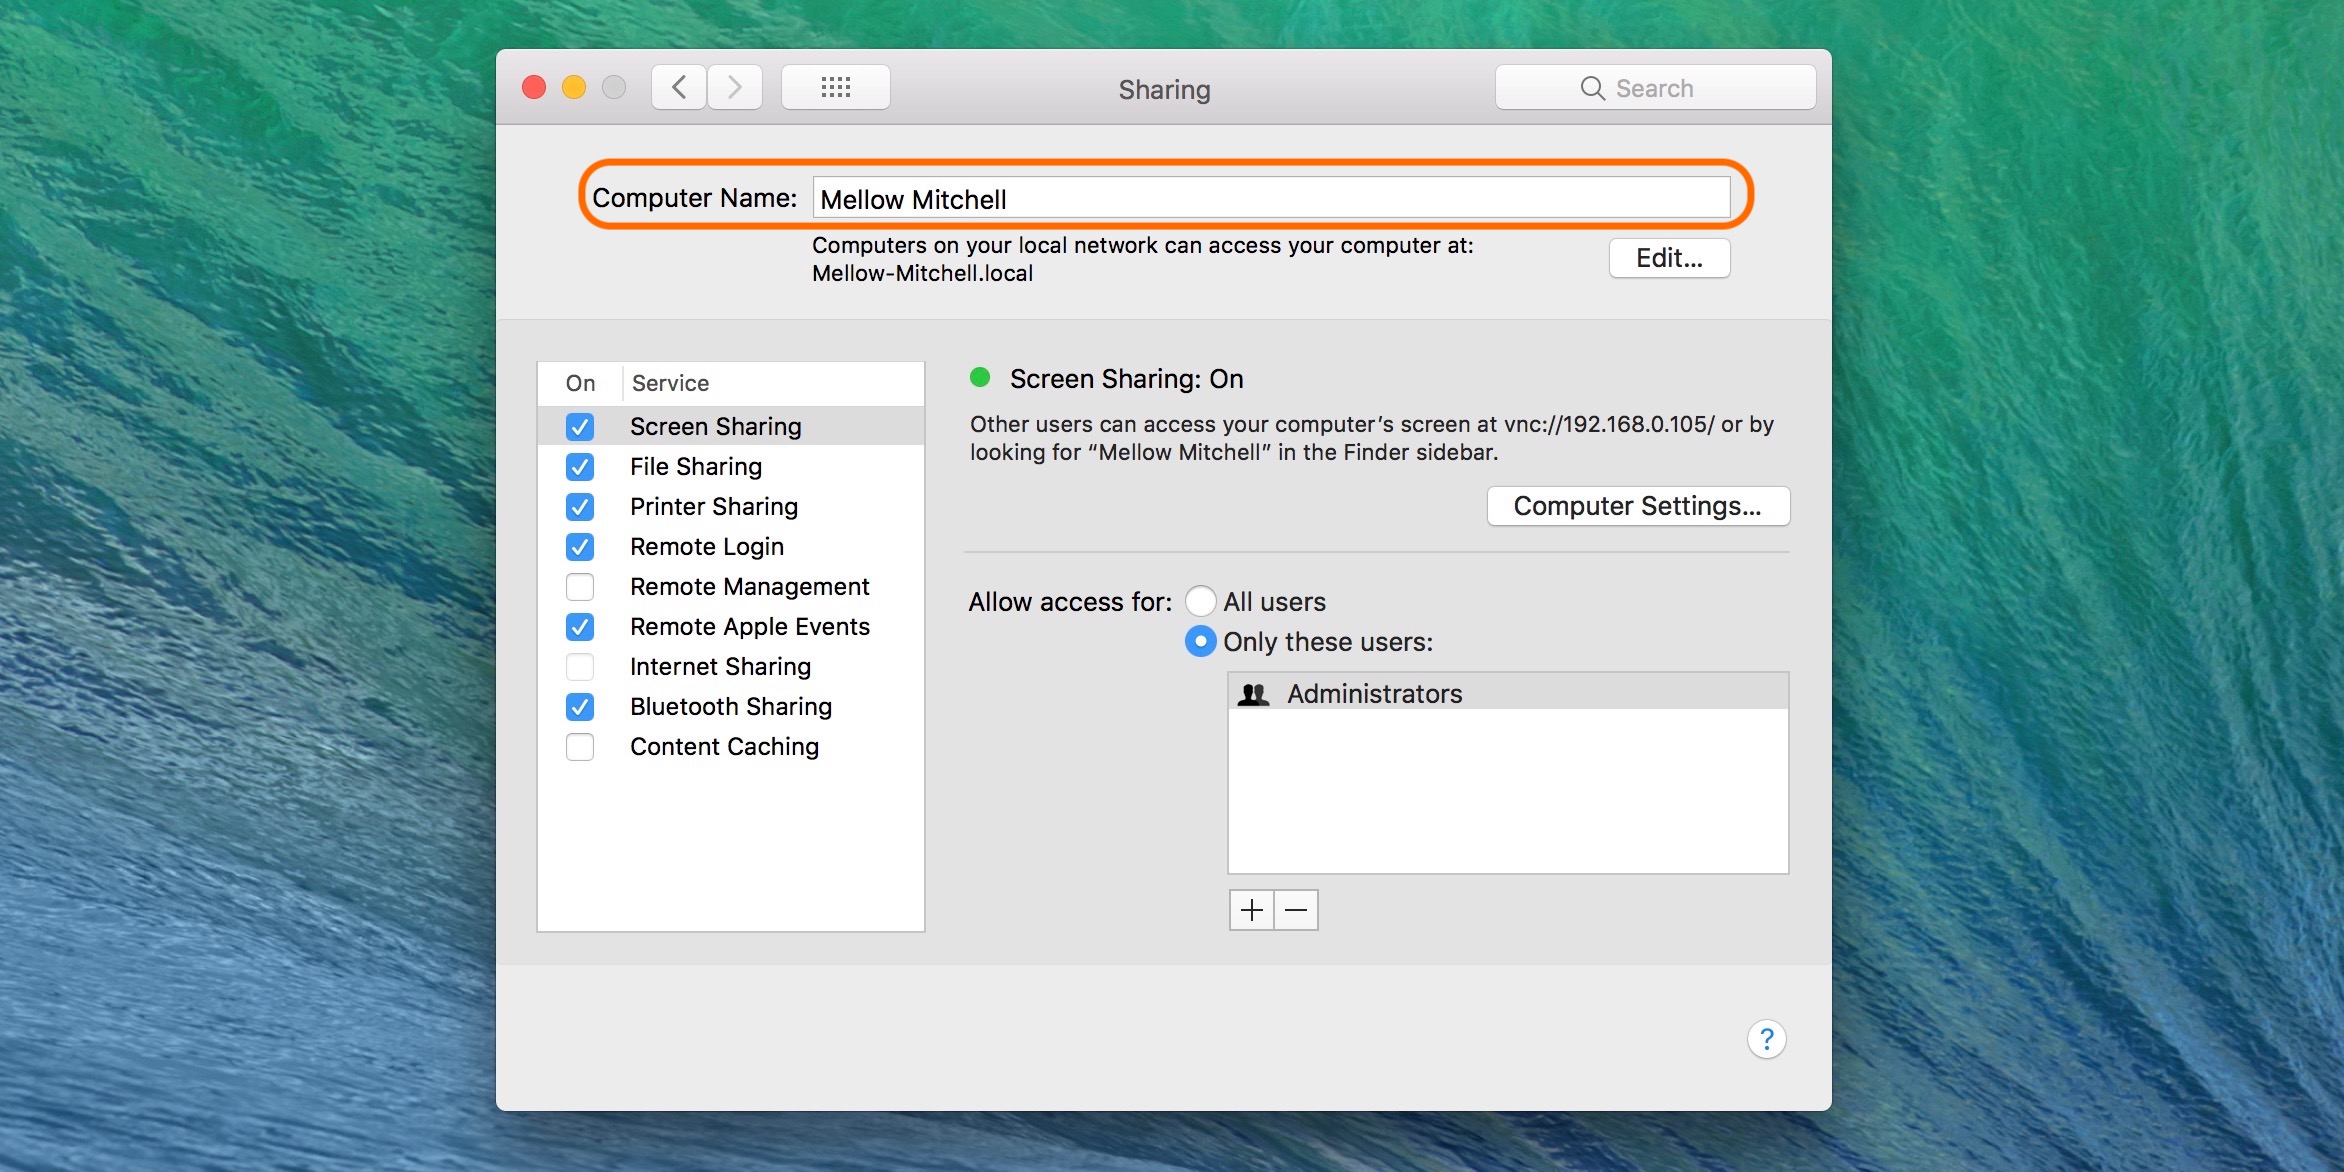Disable Content Caching checkbox
Image resolution: width=2344 pixels, height=1172 pixels.
point(582,746)
